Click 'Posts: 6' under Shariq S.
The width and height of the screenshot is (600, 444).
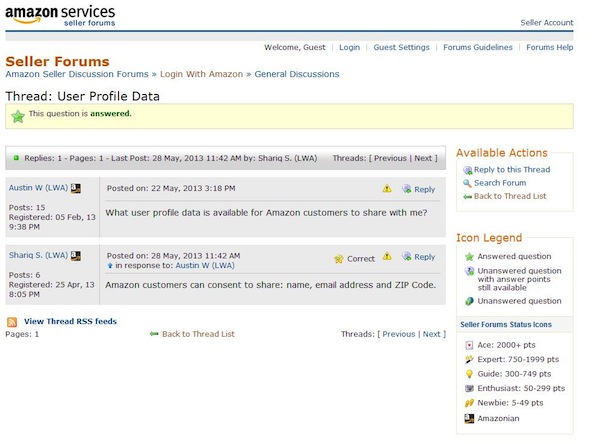24,275
